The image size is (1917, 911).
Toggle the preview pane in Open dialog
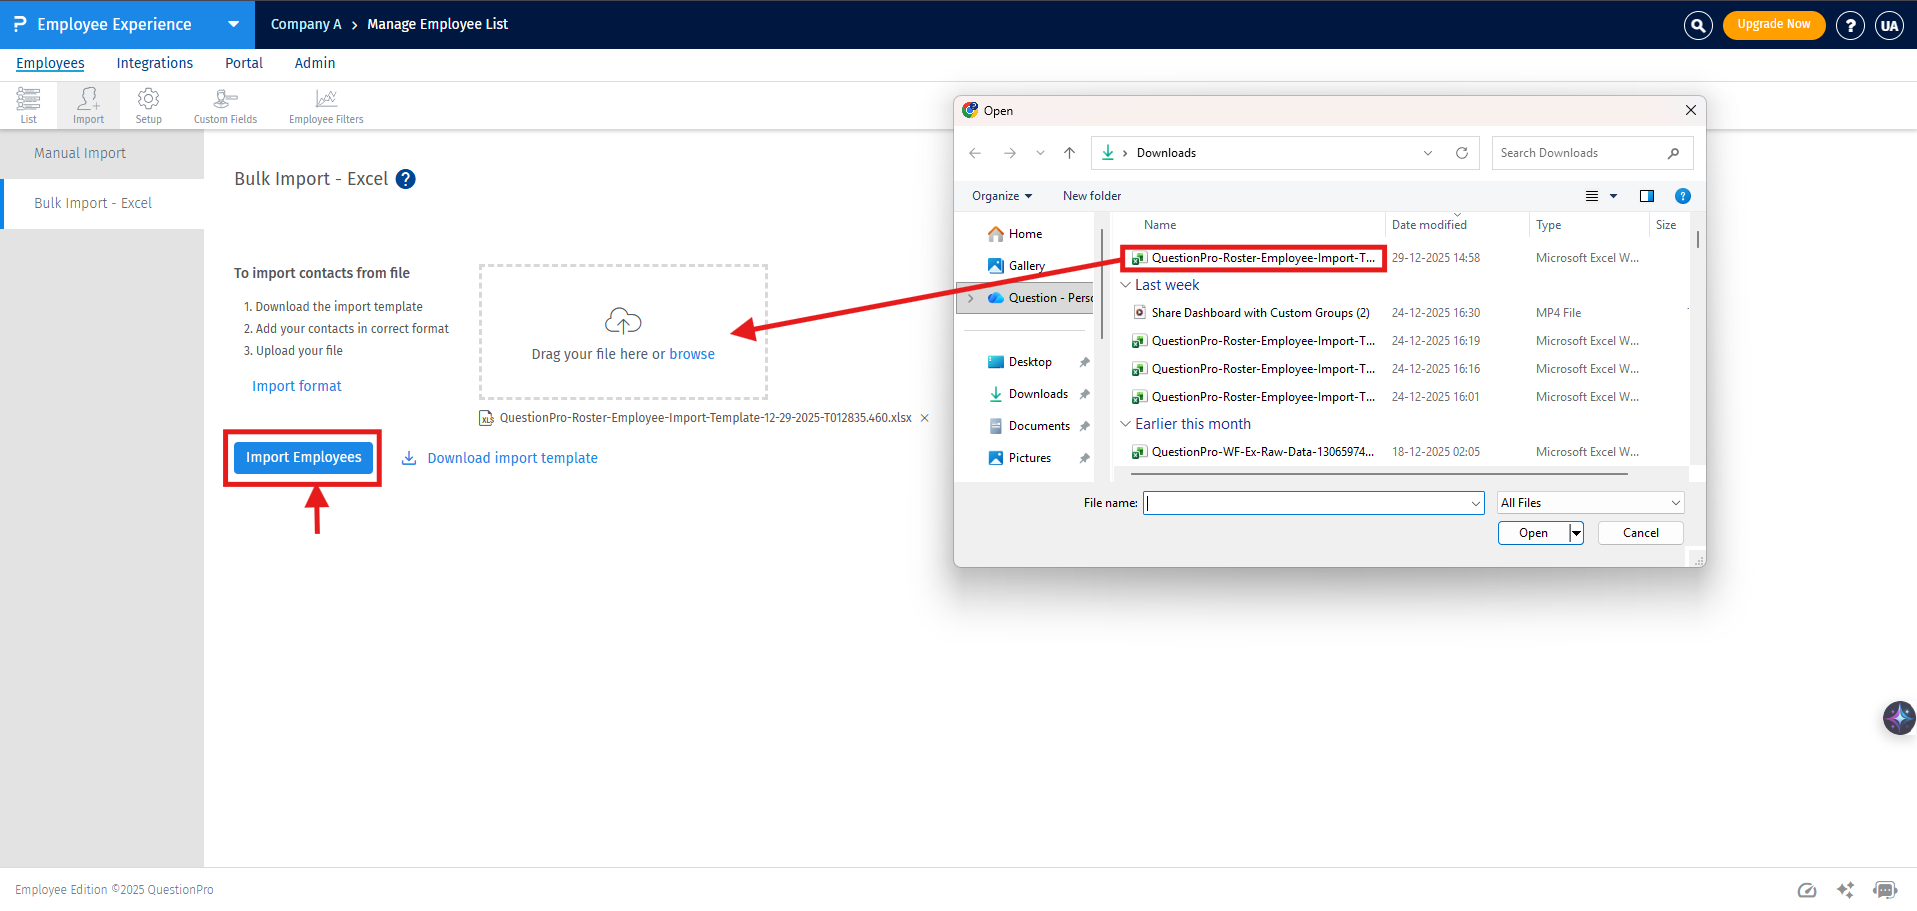1647,196
